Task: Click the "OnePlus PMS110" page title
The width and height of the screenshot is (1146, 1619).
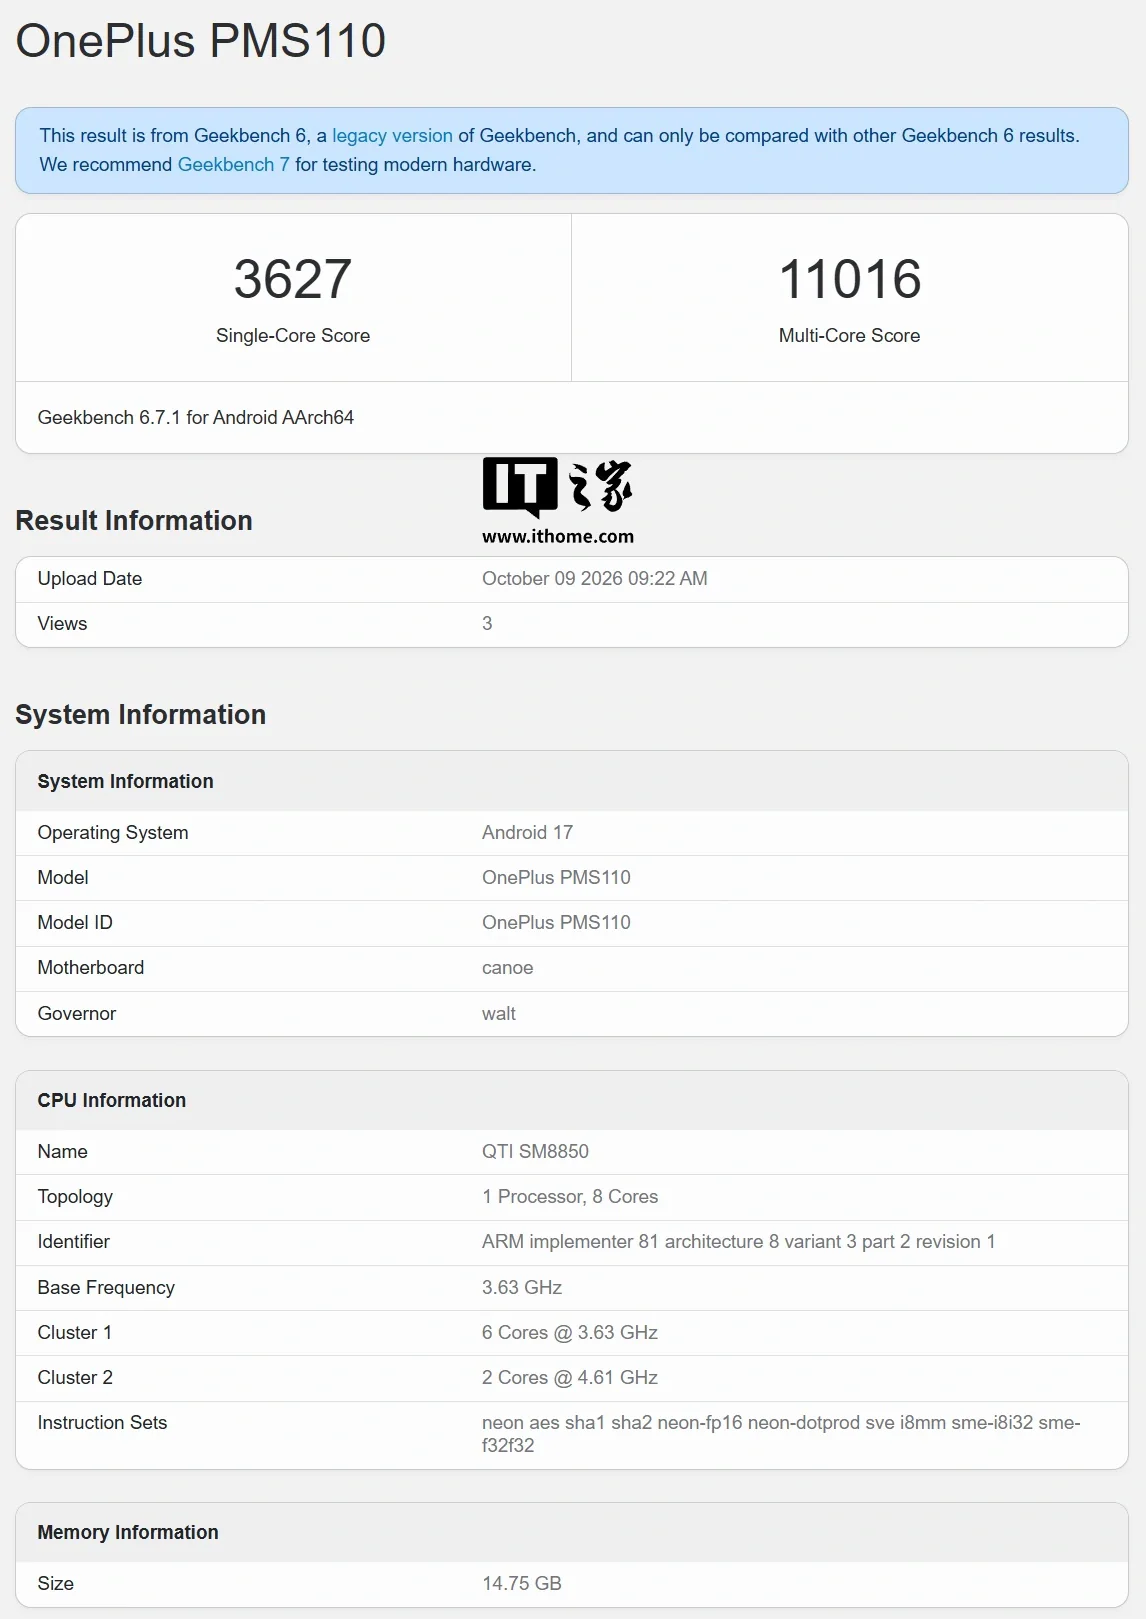Action: 201,41
